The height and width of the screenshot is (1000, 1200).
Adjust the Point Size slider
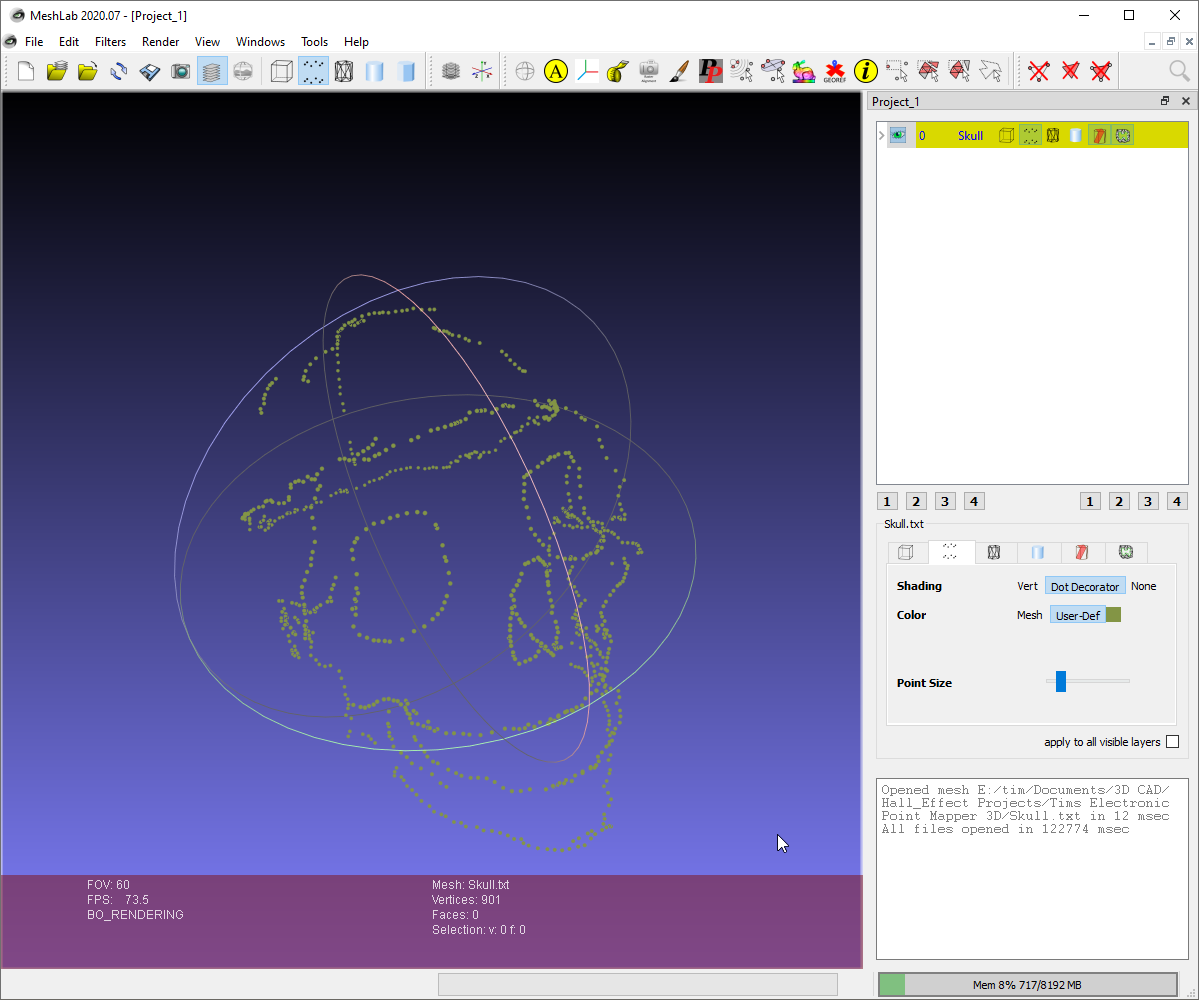pos(1060,681)
